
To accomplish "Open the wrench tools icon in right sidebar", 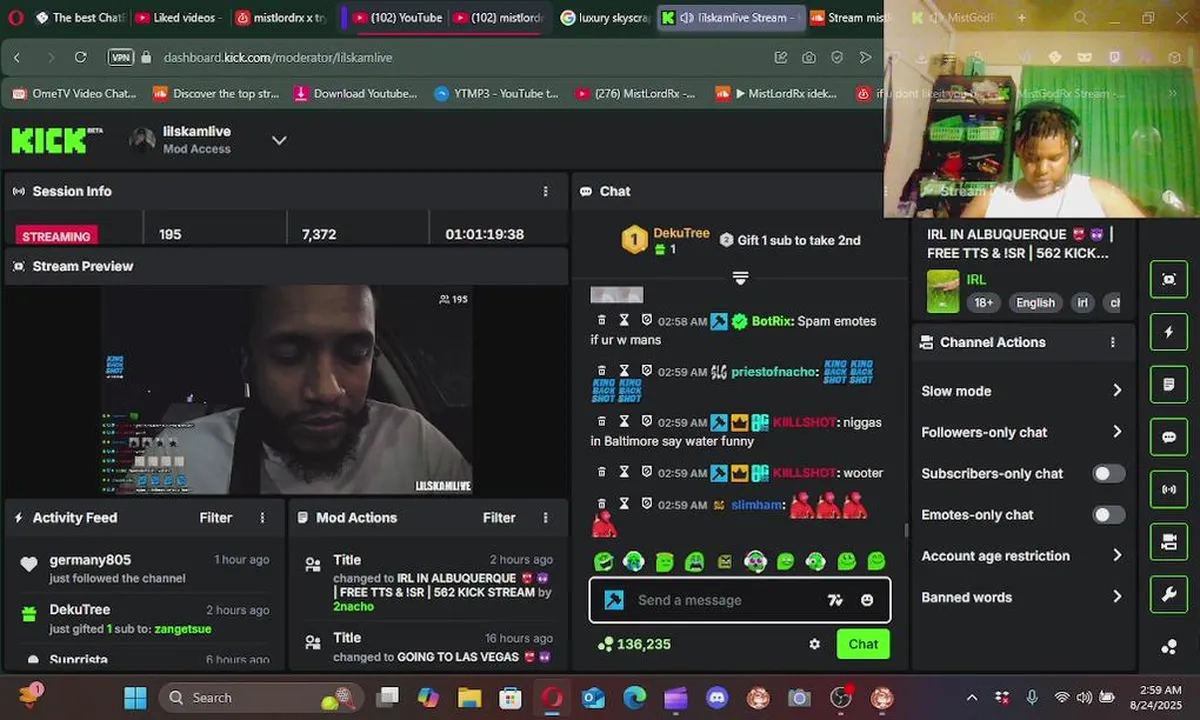I will (1169, 595).
